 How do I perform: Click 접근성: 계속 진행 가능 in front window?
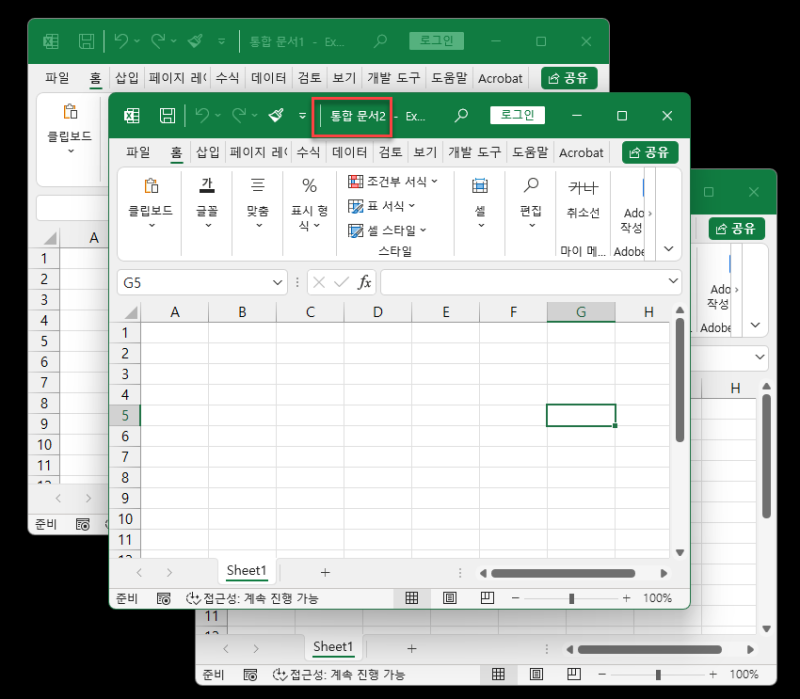(252, 598)
